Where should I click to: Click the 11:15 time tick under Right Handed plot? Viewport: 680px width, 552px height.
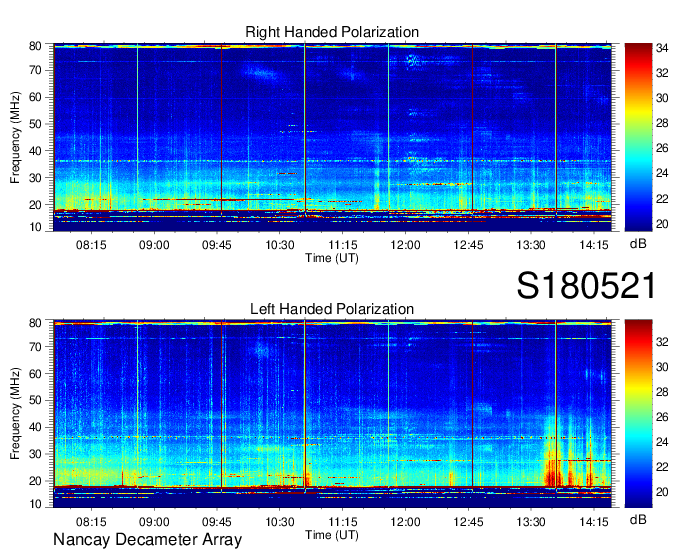[343, 245]
